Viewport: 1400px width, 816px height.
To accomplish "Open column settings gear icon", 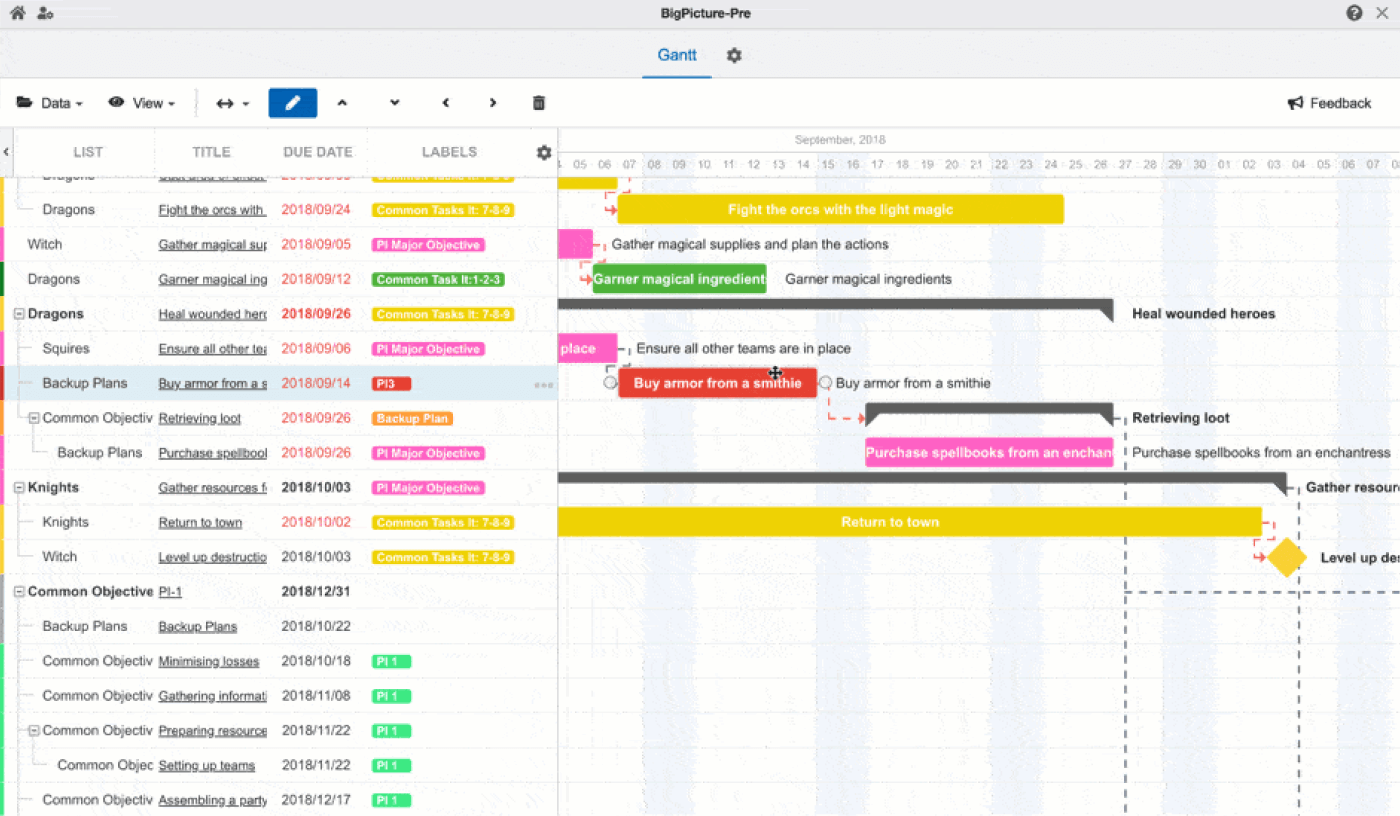I will pyautogui.click(x=544, y=153).
